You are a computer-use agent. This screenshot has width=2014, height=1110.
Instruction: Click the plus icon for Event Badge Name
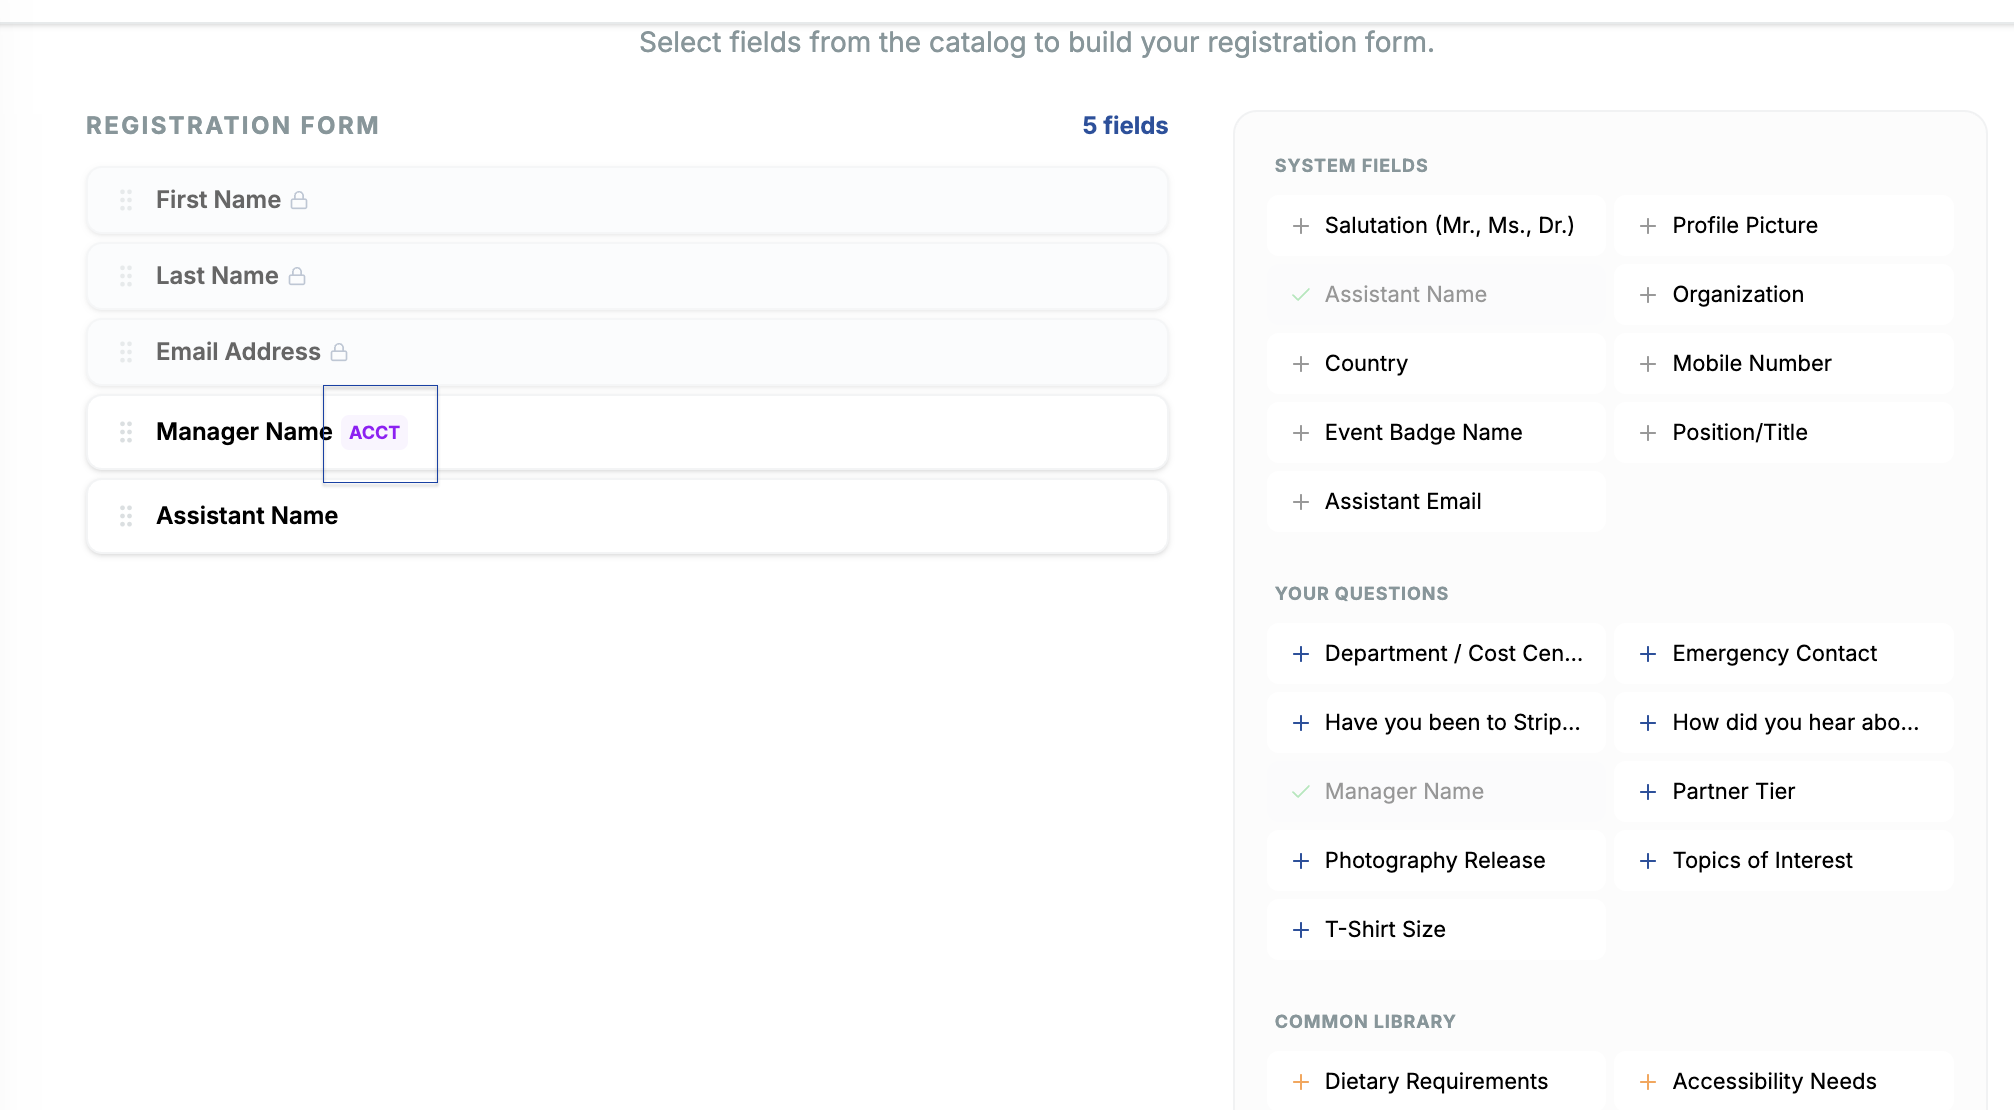tap(1301, 433)
